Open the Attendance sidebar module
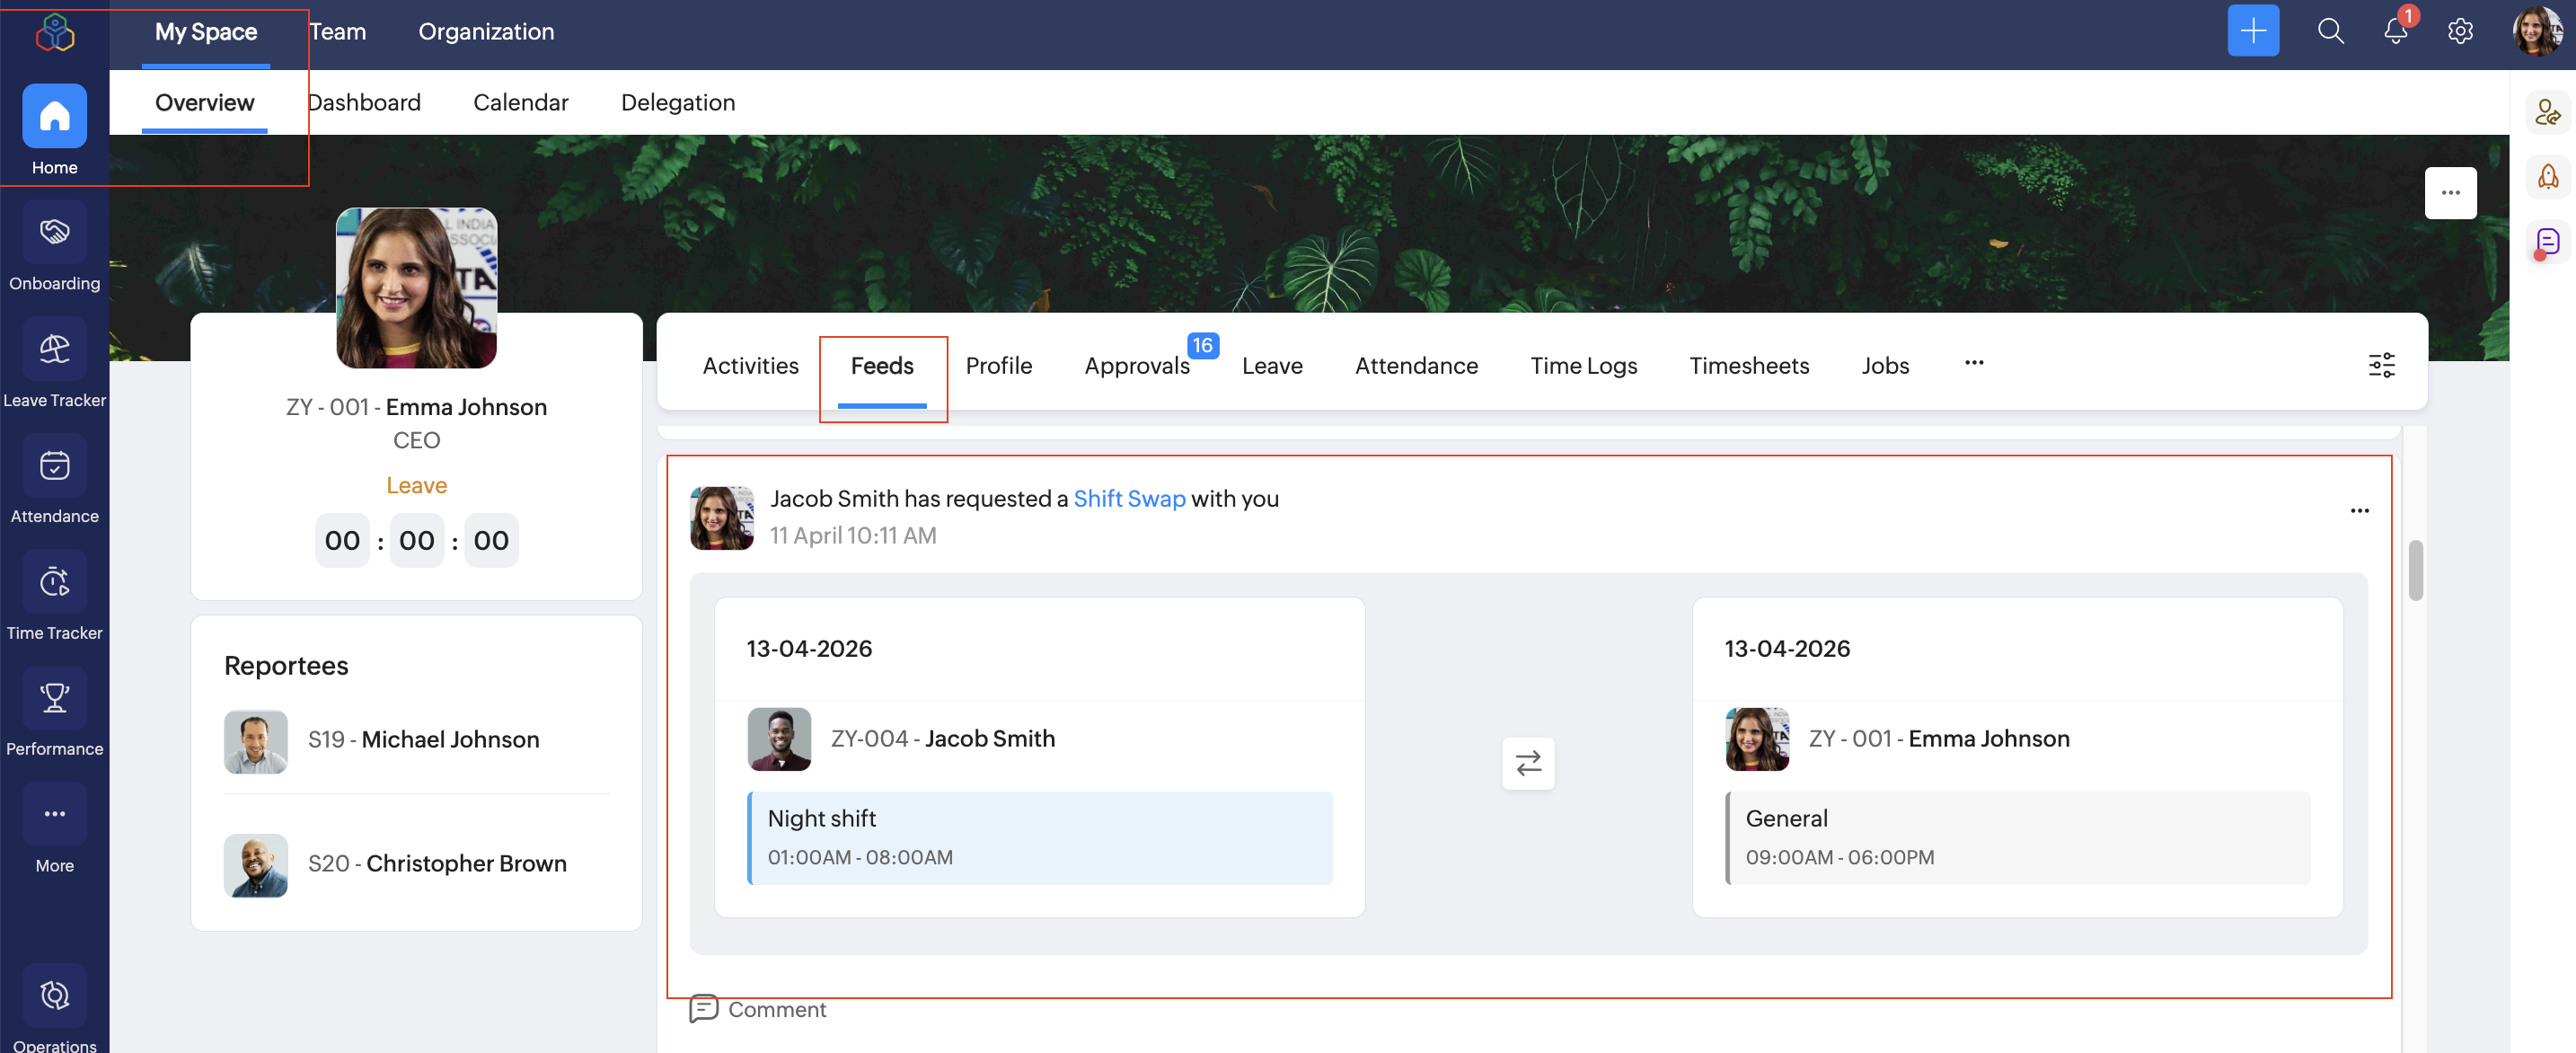Screen dimensions: 2576x1053 (54, 466)
